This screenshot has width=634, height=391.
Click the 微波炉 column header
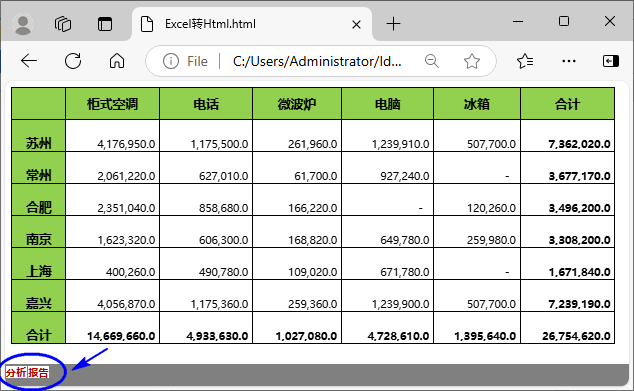297,104
